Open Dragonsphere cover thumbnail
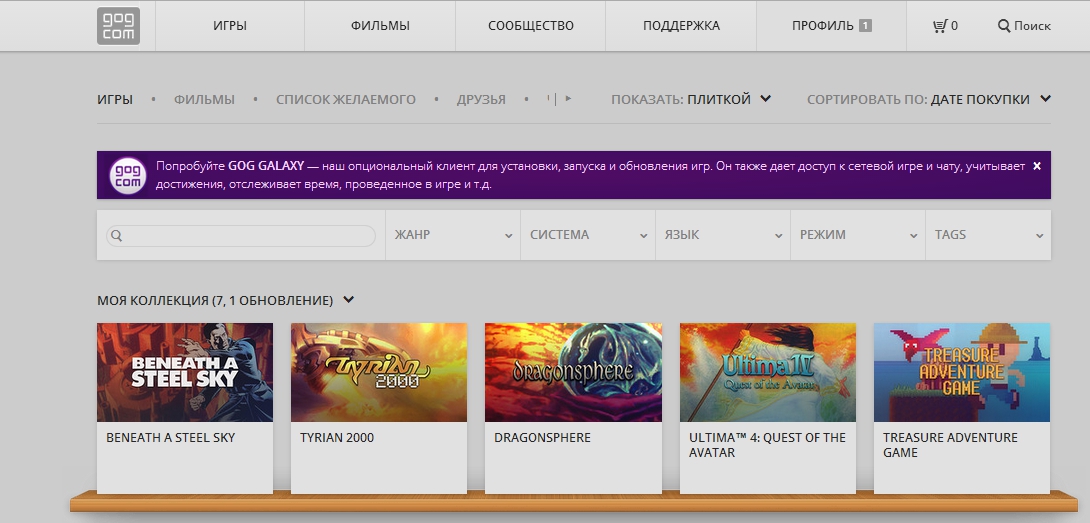1090x523 pixels. click(574, 372)
